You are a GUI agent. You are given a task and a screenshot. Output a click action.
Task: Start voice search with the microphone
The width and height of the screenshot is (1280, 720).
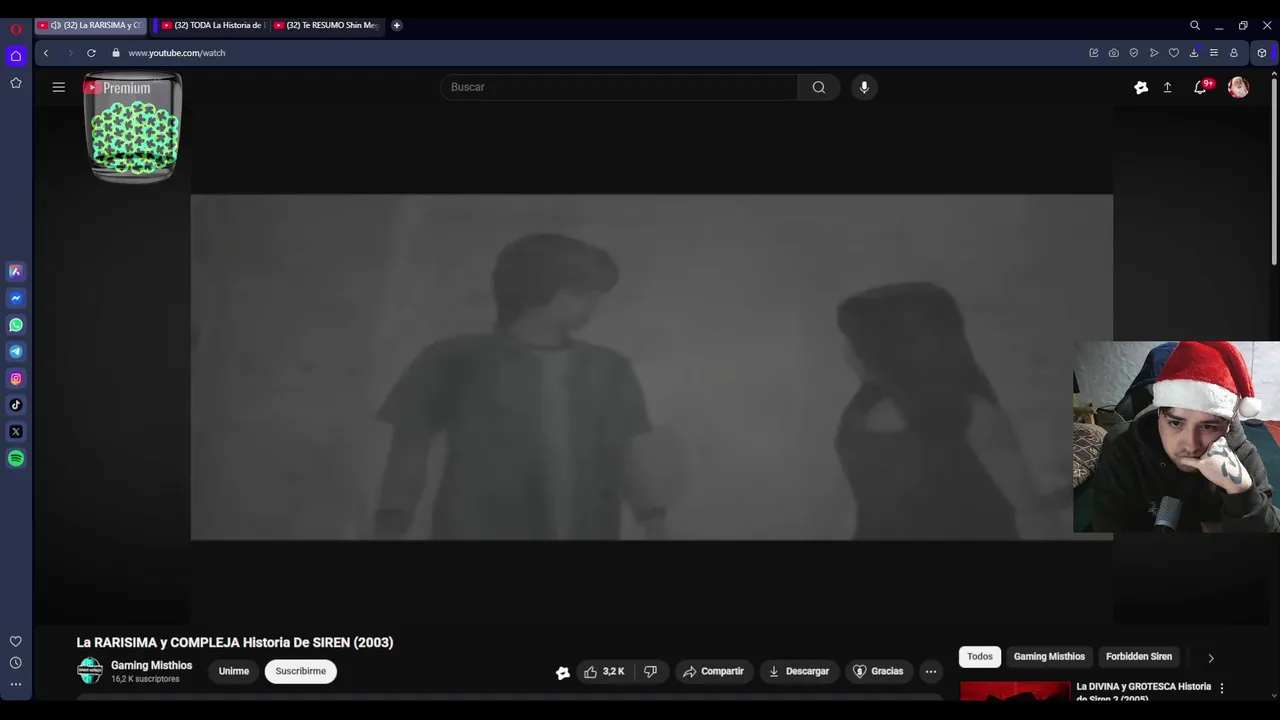click(864, 87)
